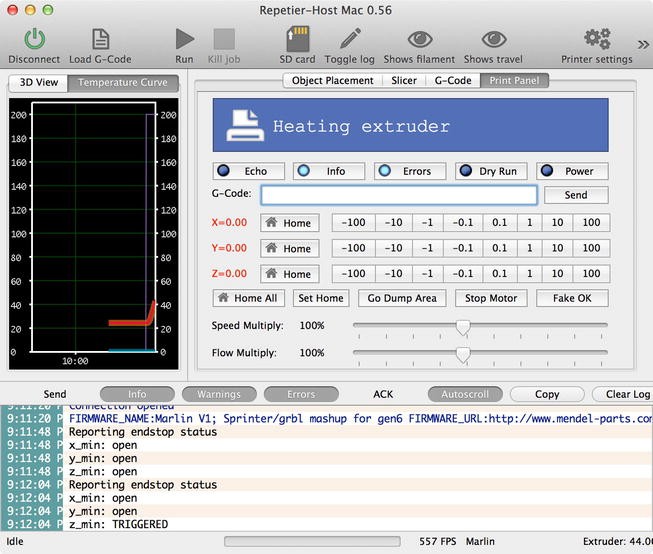Switch to 3D View tab
The height and width of the screenshot is (554, 653).
coord(39,82)
